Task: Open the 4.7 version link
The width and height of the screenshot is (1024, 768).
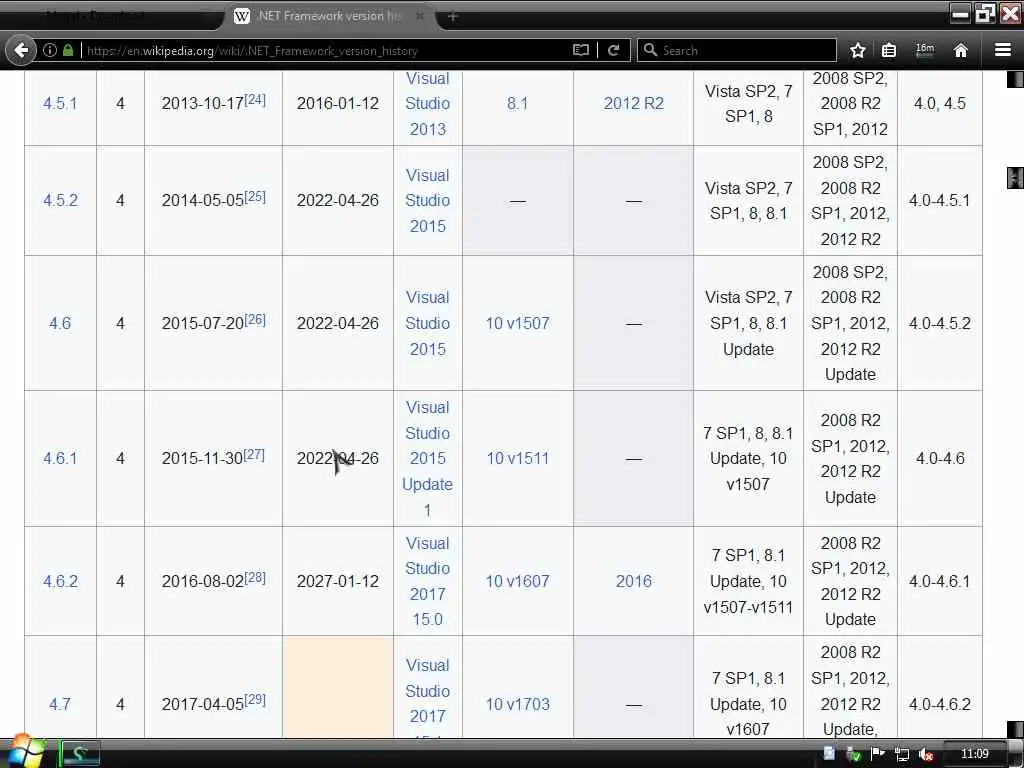Action: 59,703
